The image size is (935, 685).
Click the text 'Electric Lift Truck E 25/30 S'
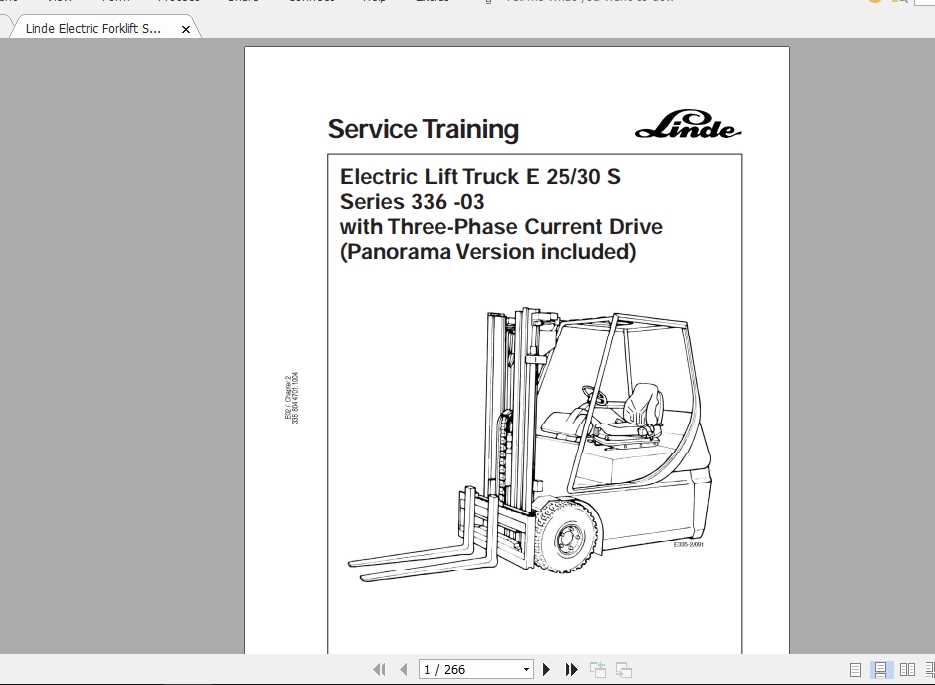click(x=480, y=176)
